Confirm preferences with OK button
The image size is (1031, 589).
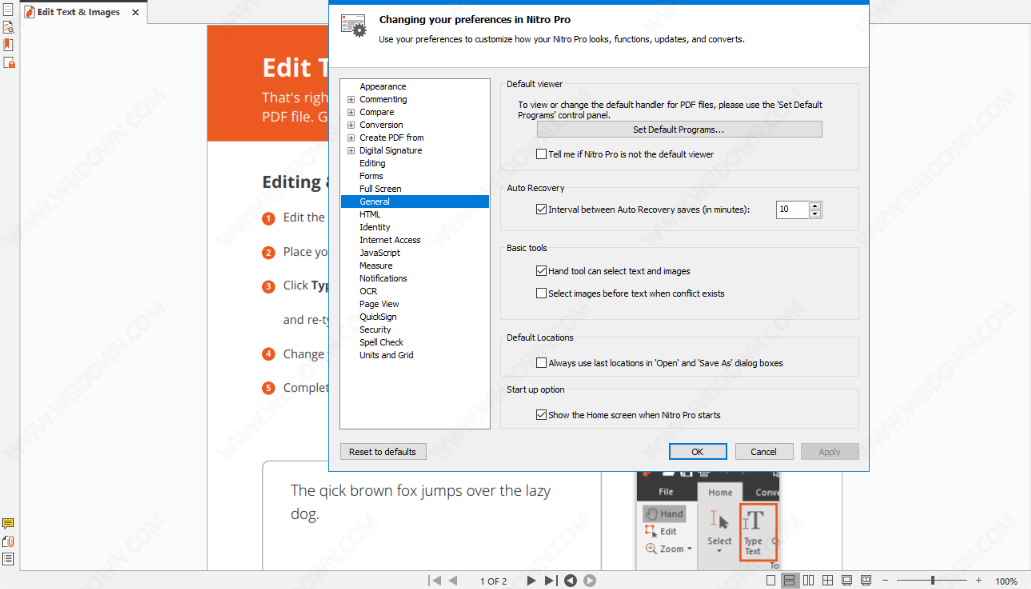click(698, 452)
